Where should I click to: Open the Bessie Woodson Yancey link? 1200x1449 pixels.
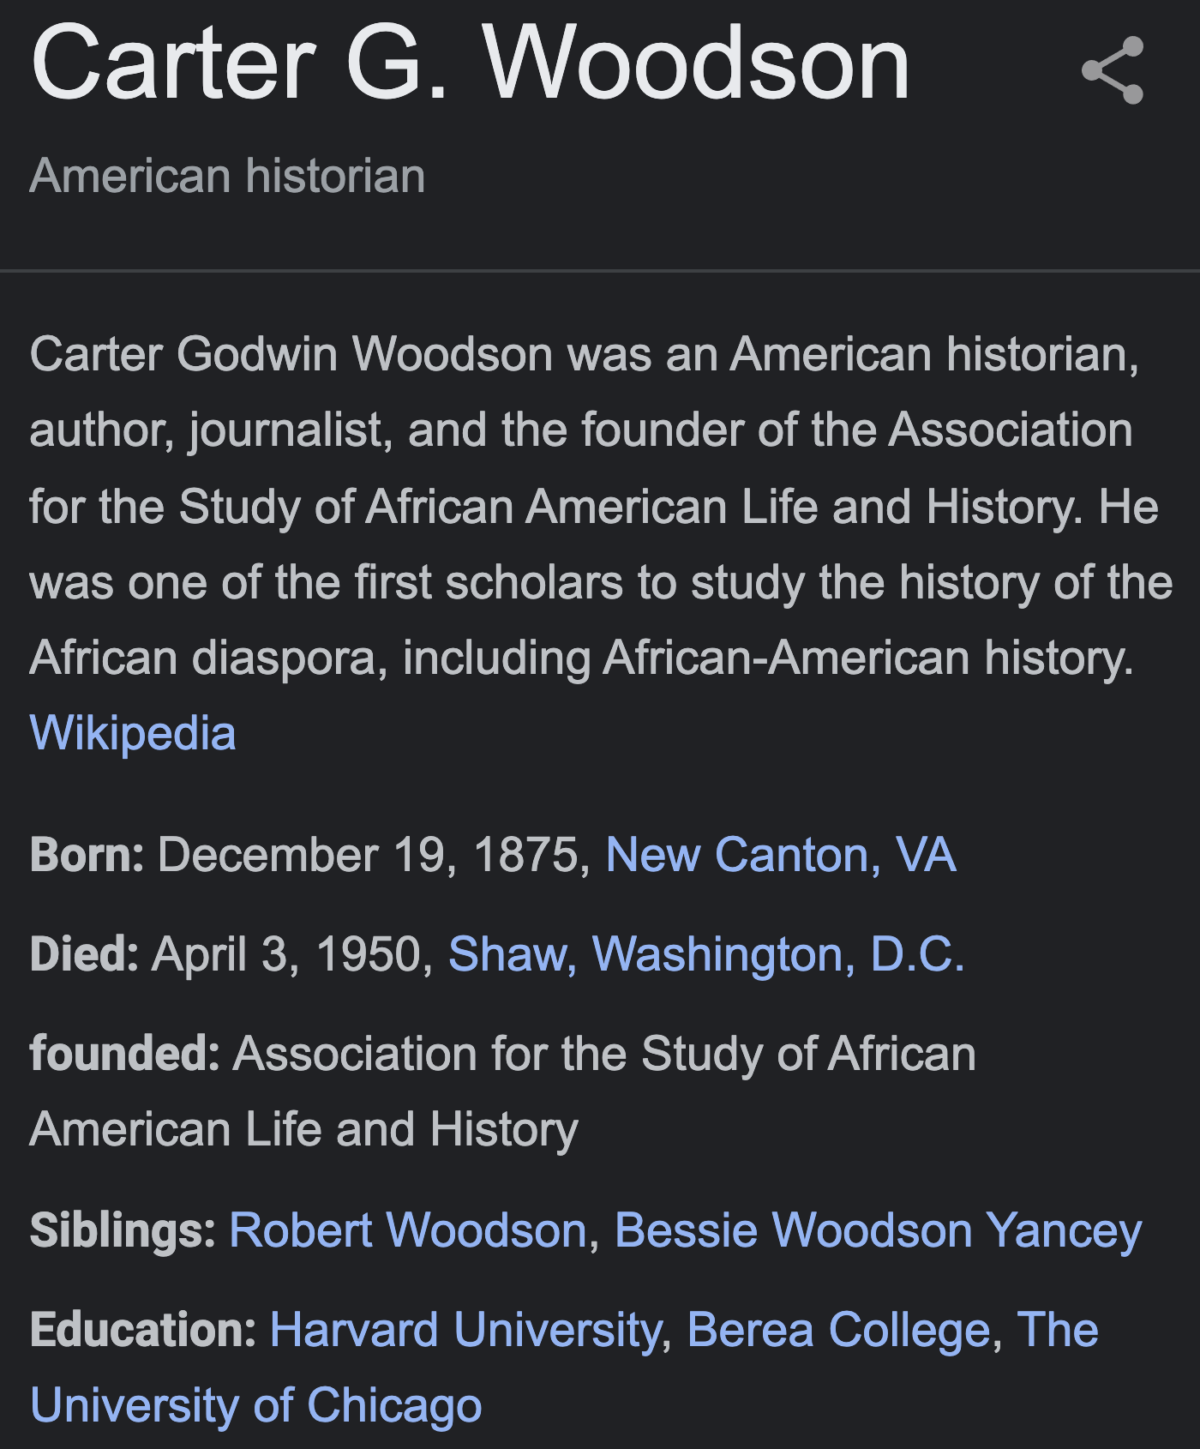pos(878,1231)
